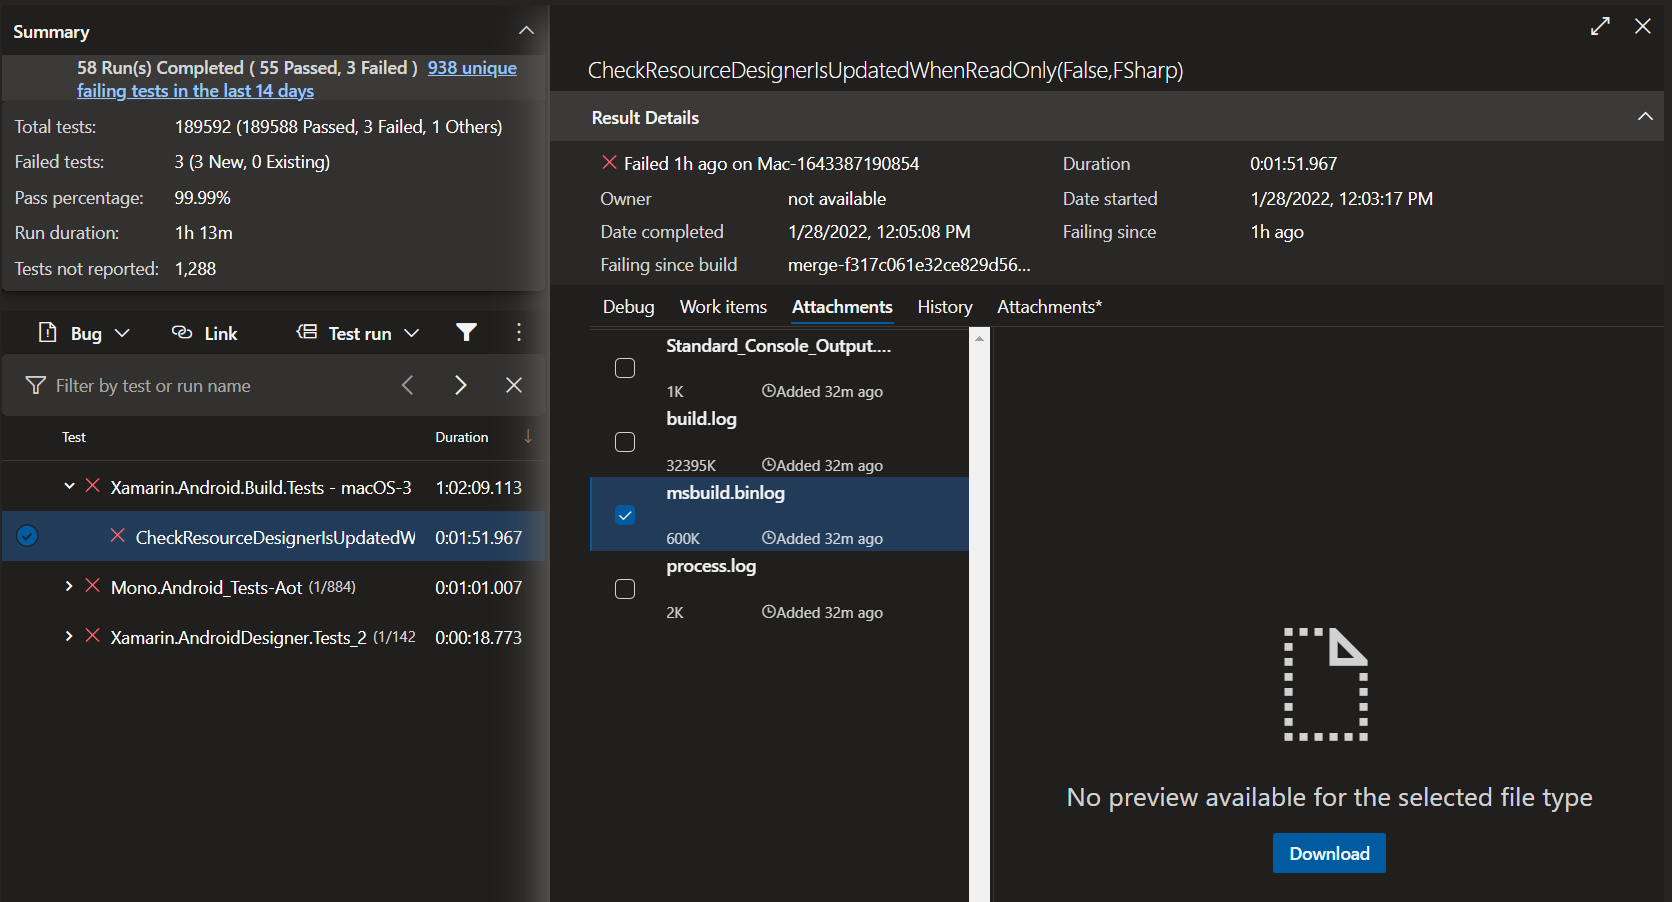This screenshot has height=902, width=1672.
Task: Check the build.log attachment checkbox
Action: (625, 442)
